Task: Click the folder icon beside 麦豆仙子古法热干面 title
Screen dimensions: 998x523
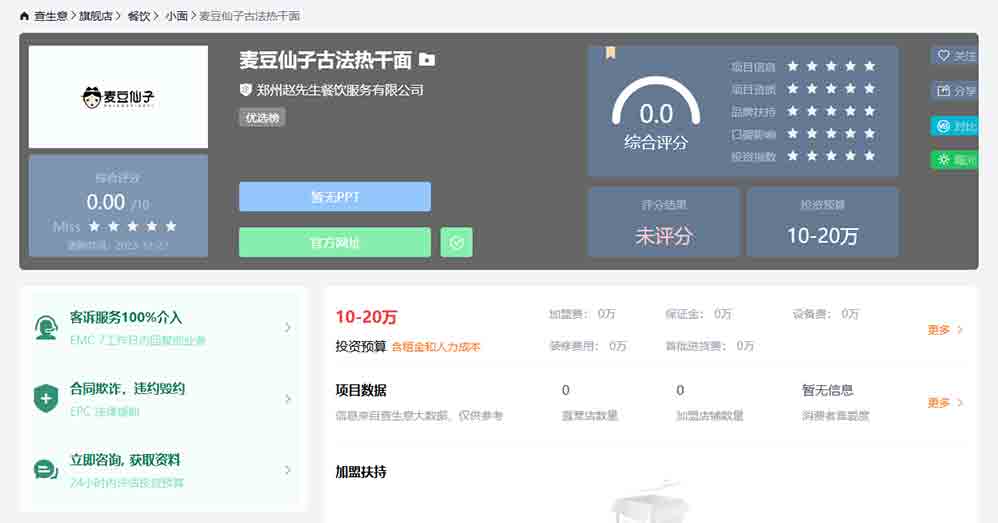Action: pyautogui.click(x=427, y=60)
